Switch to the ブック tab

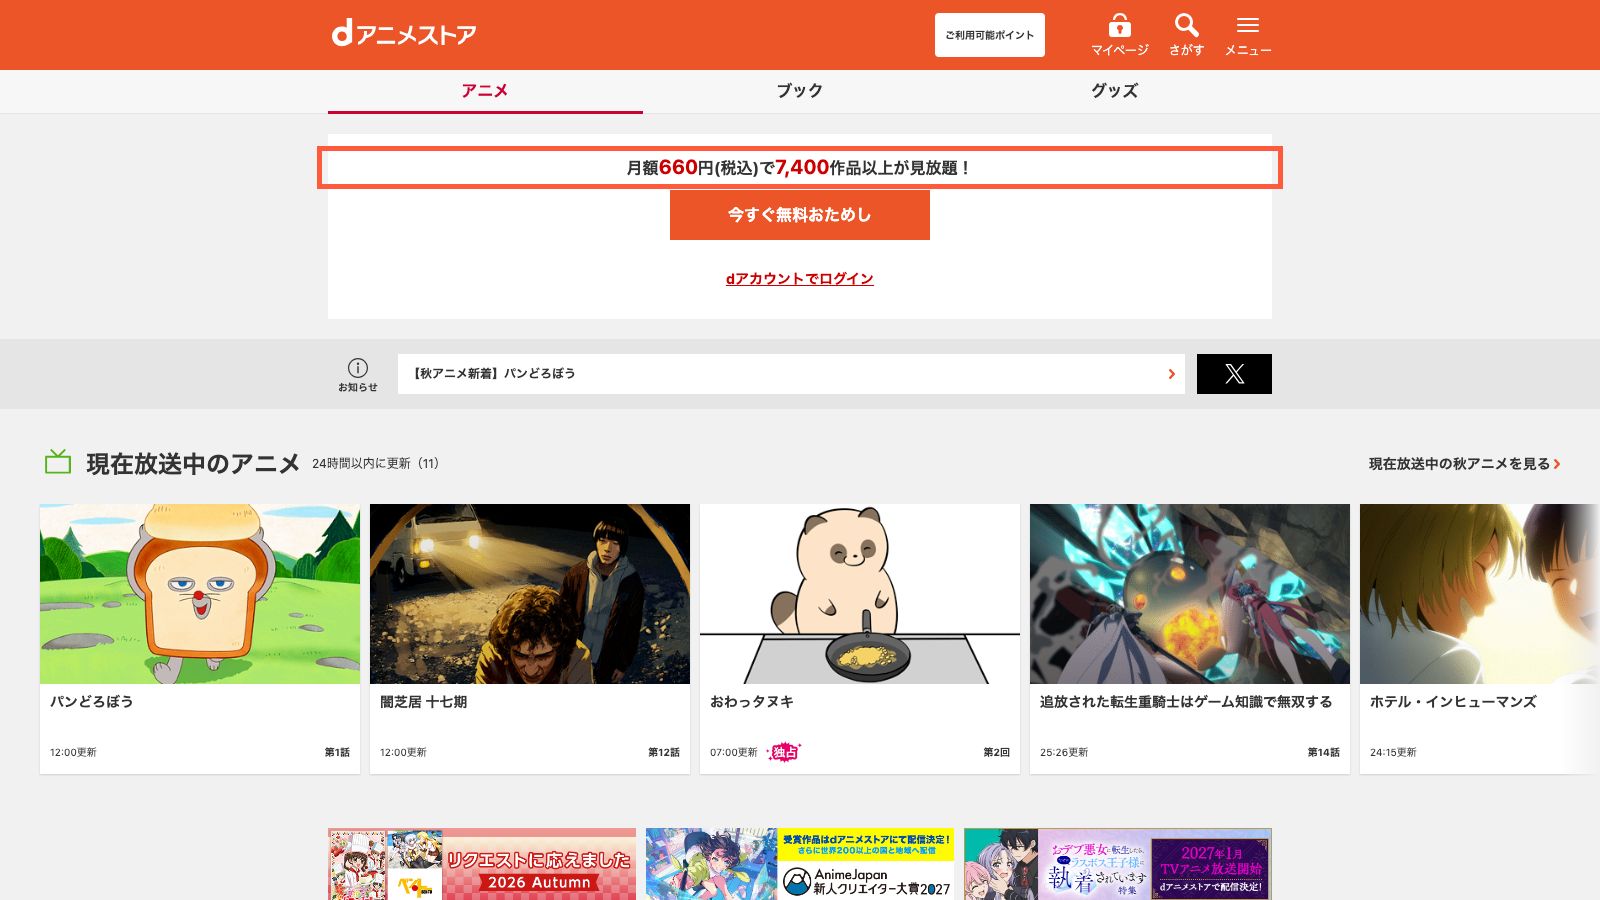[x=800, y=91]
